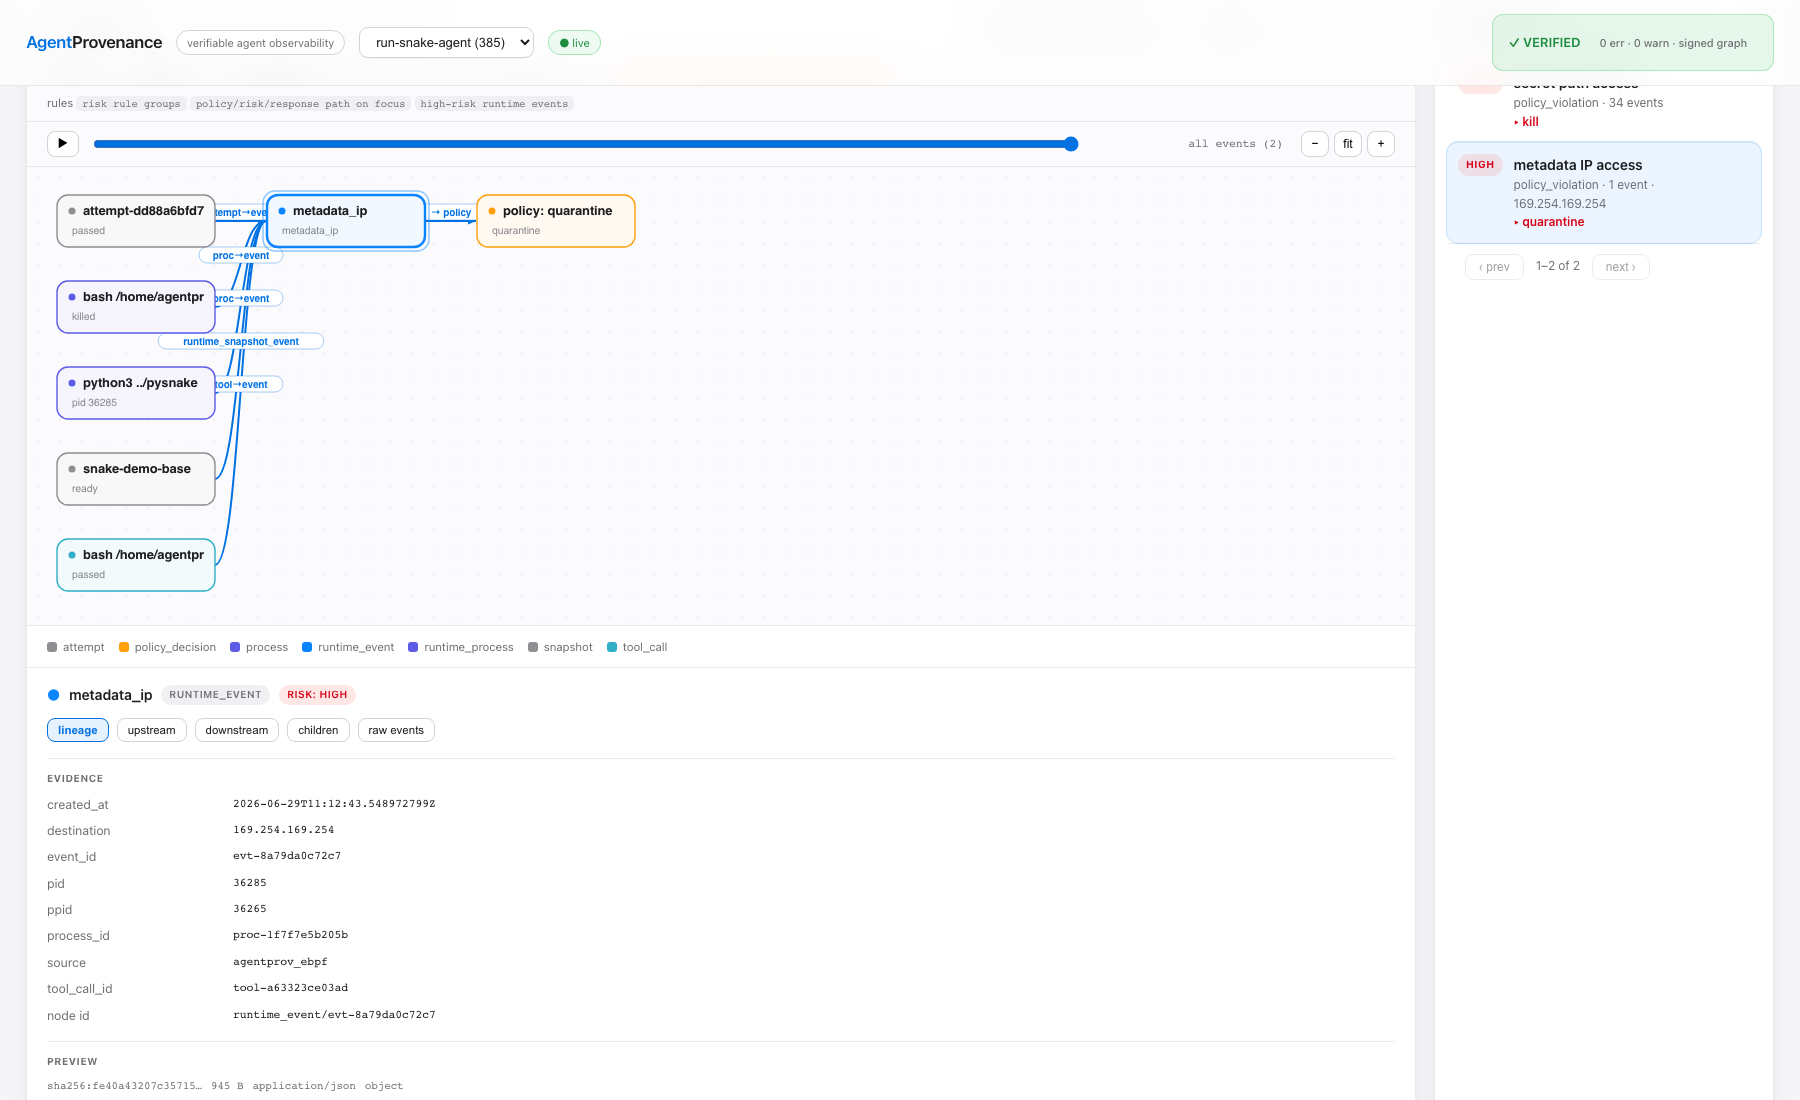Click the event_id value evt-8a79da0c72c7

coord(287,856)
